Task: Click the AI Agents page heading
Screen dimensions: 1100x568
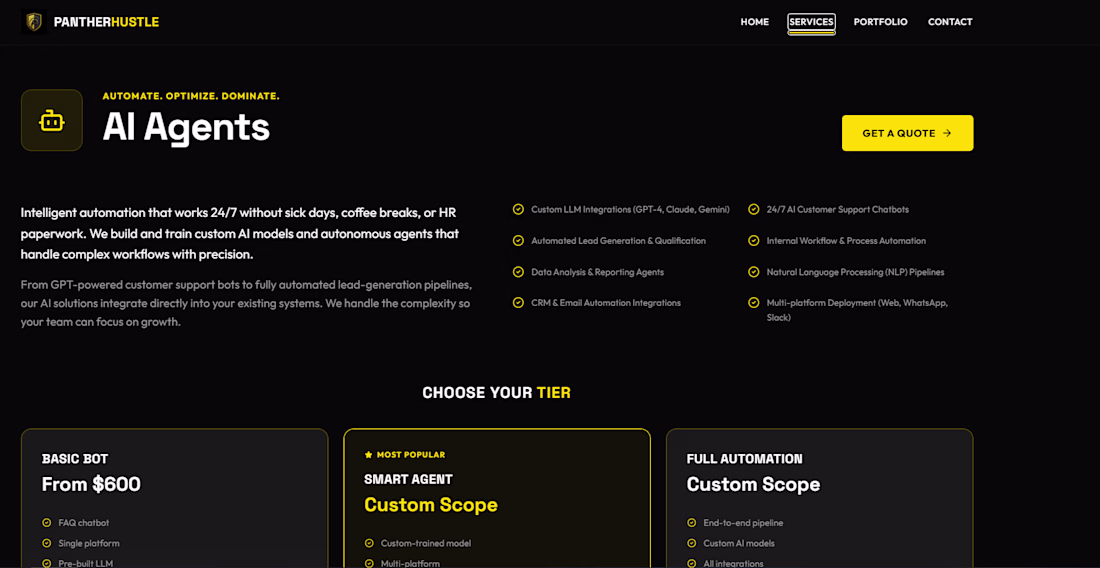Action: (x=186, y=128)
